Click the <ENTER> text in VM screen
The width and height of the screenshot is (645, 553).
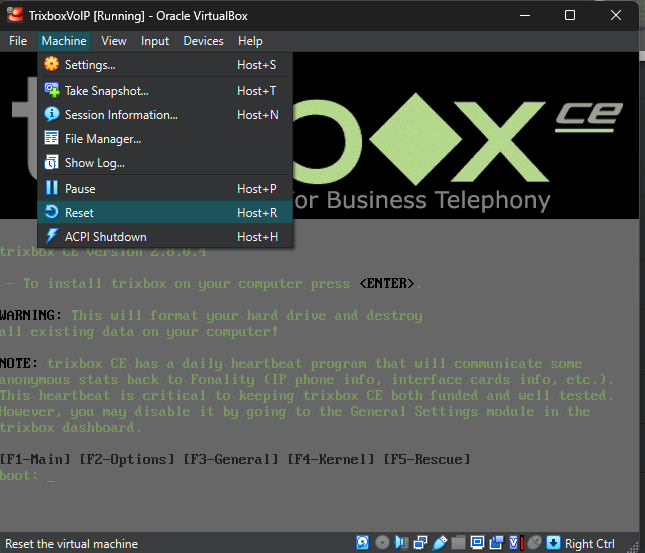(x=387, y=283)
